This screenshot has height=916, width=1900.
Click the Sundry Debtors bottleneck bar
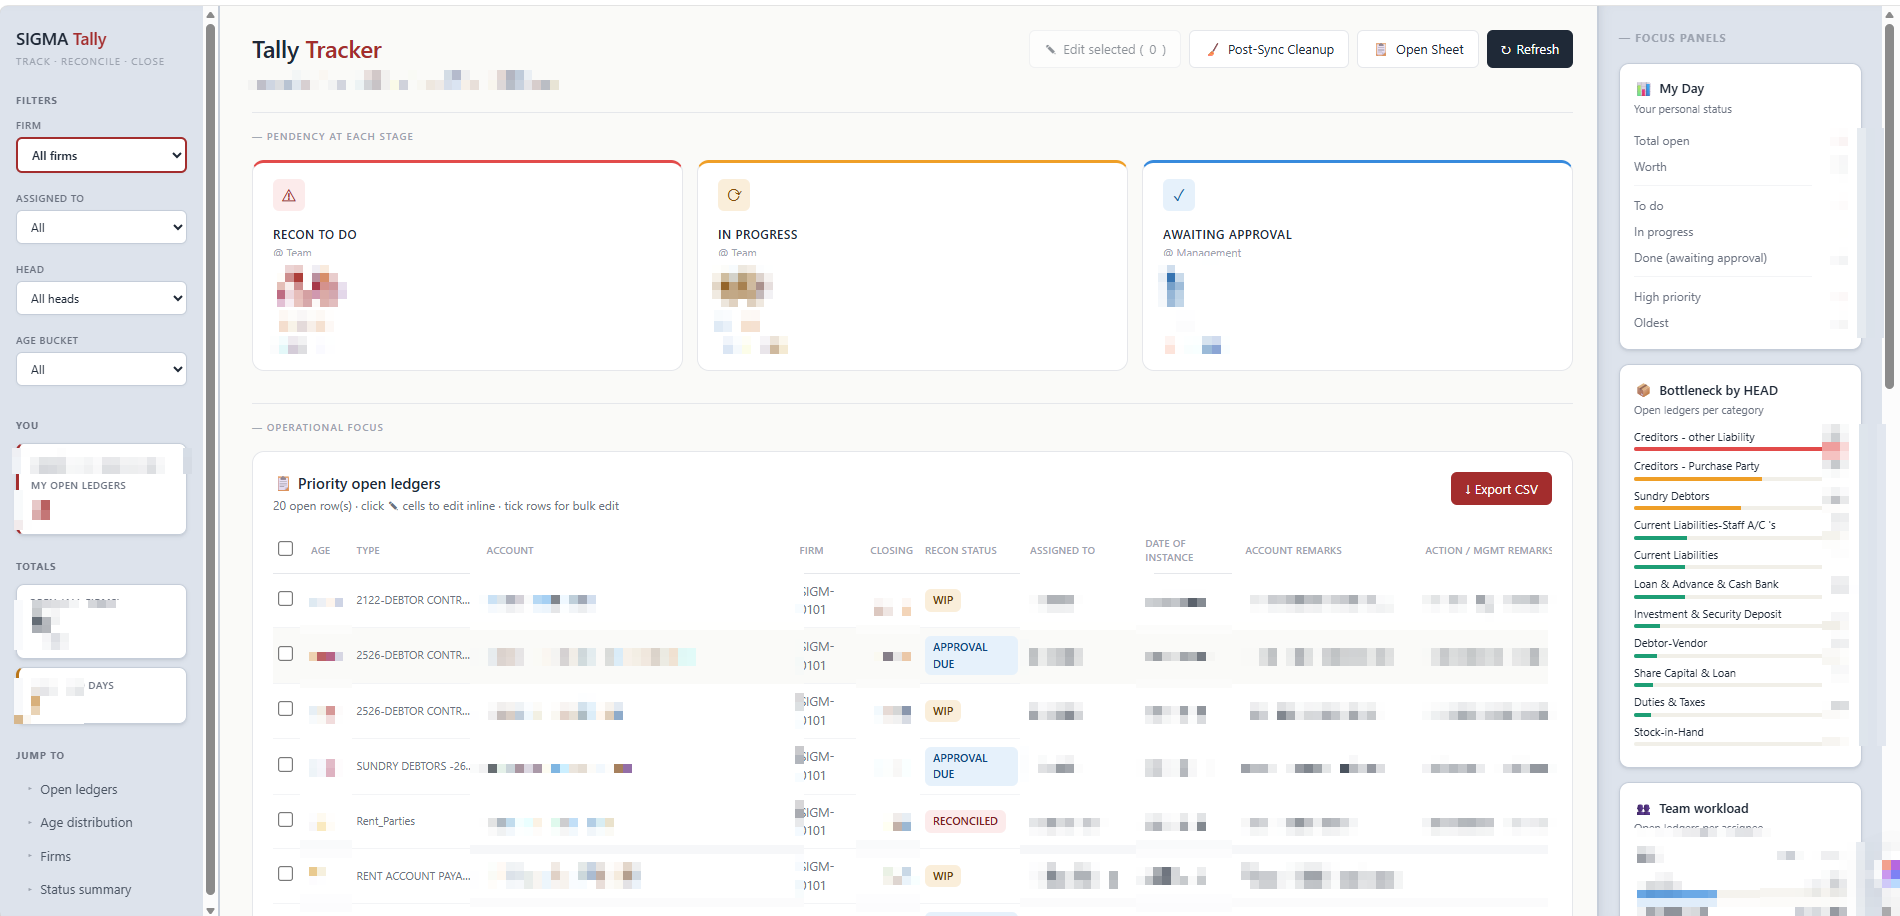[1728, 508]
